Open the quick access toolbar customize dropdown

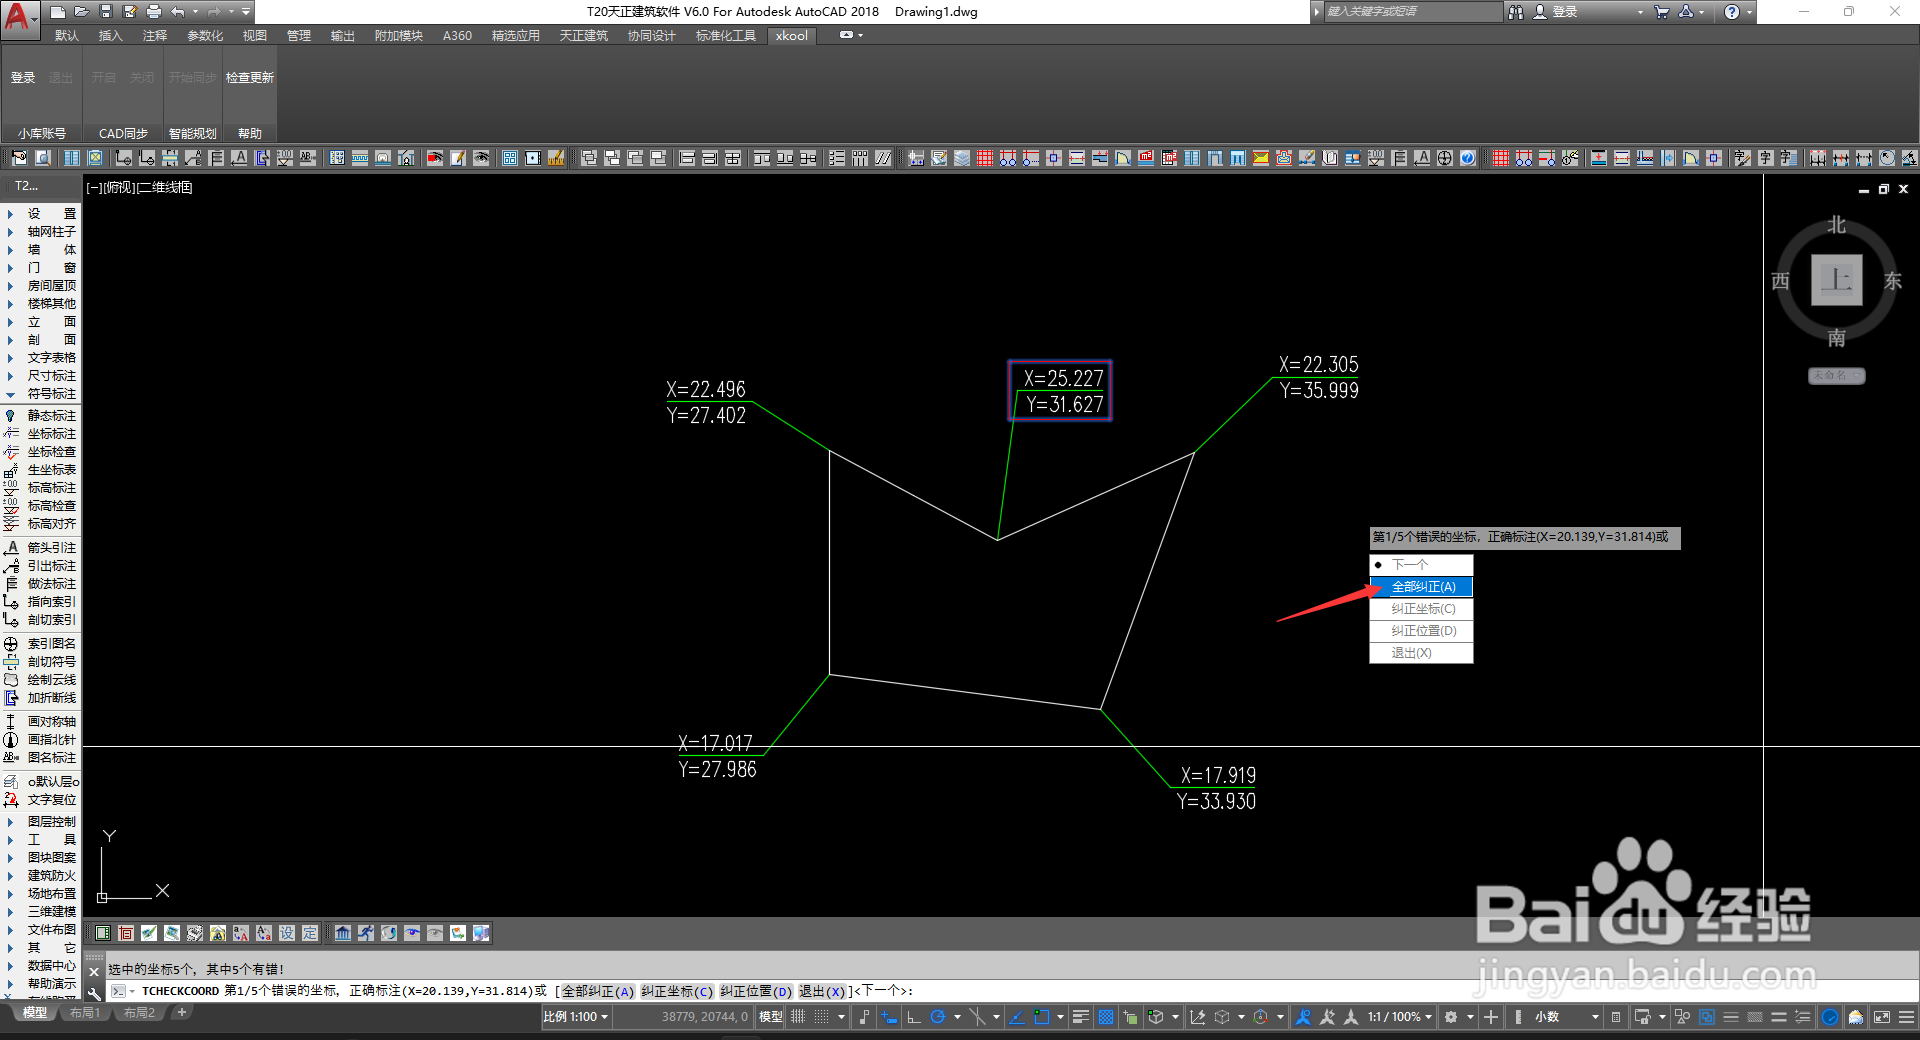click(x=246, y=12)
